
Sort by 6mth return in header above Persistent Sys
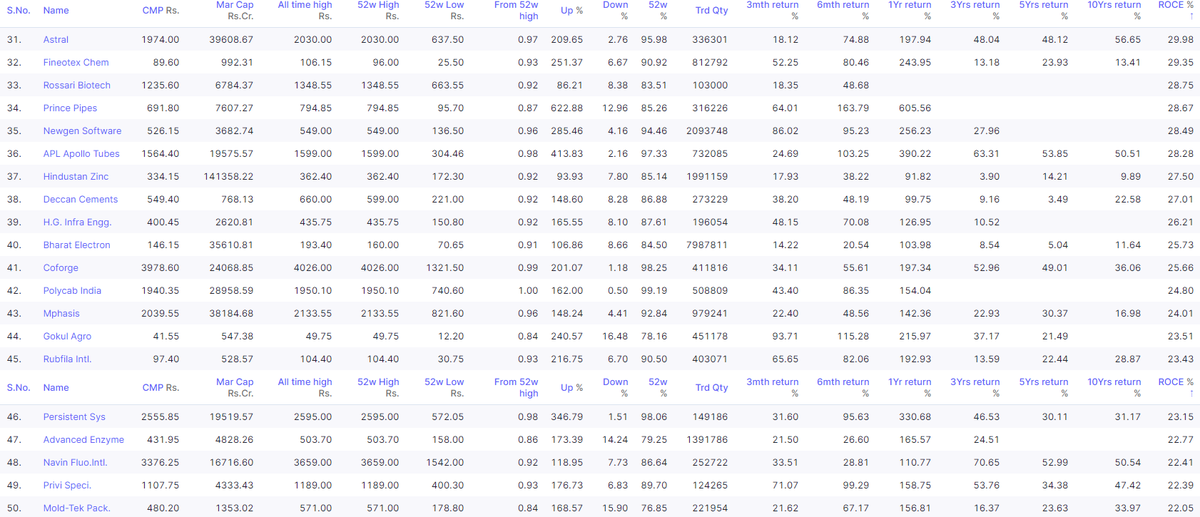pos(842,388)
